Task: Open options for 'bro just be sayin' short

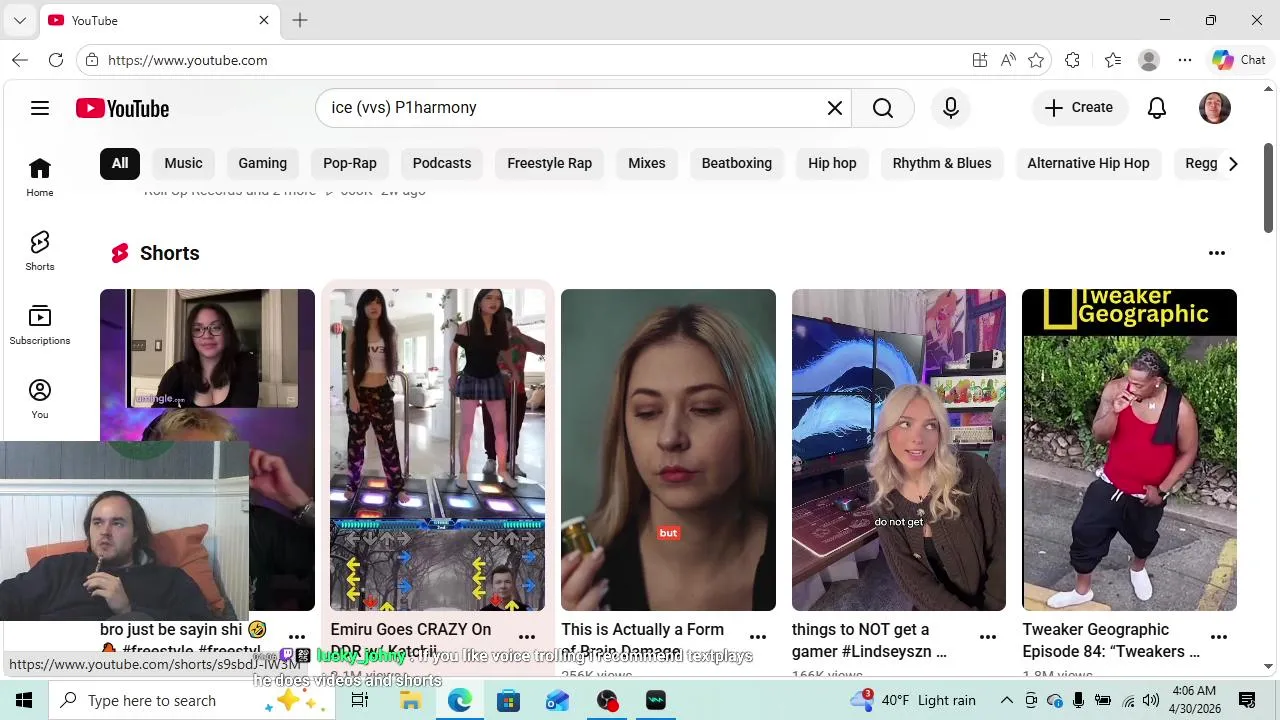Action: pyautogui.click(x=297, y=637)
